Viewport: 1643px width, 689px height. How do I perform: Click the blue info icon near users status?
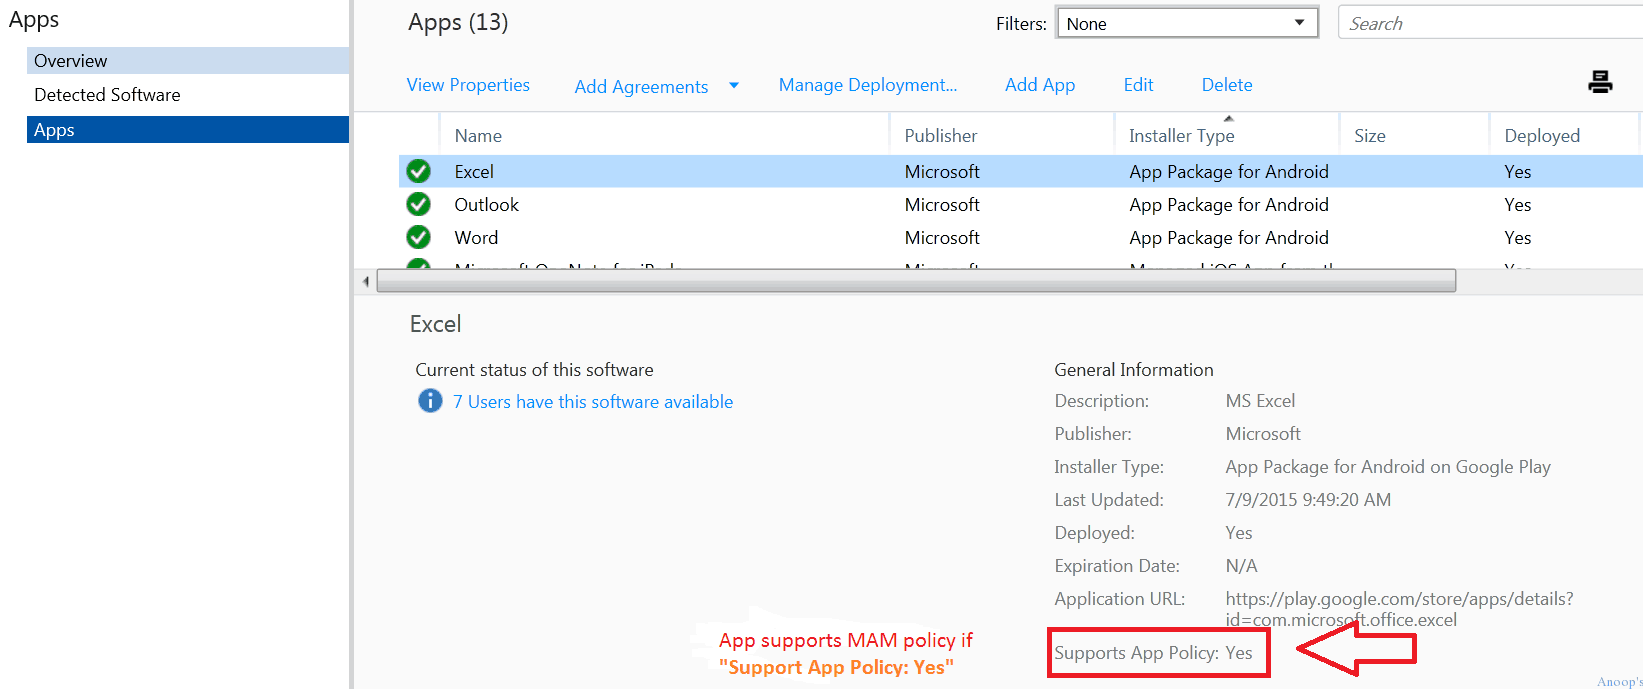click(430, 401)
